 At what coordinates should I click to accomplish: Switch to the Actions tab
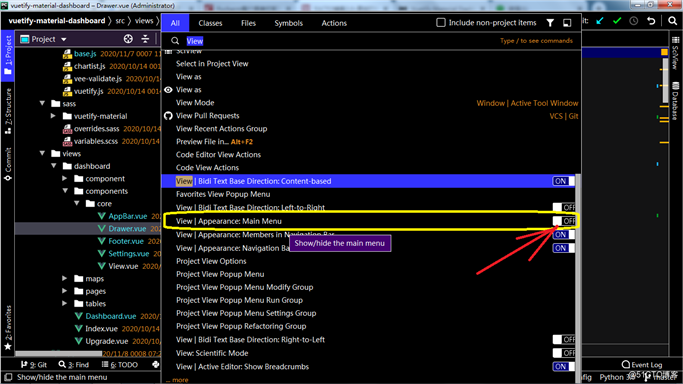334,23
